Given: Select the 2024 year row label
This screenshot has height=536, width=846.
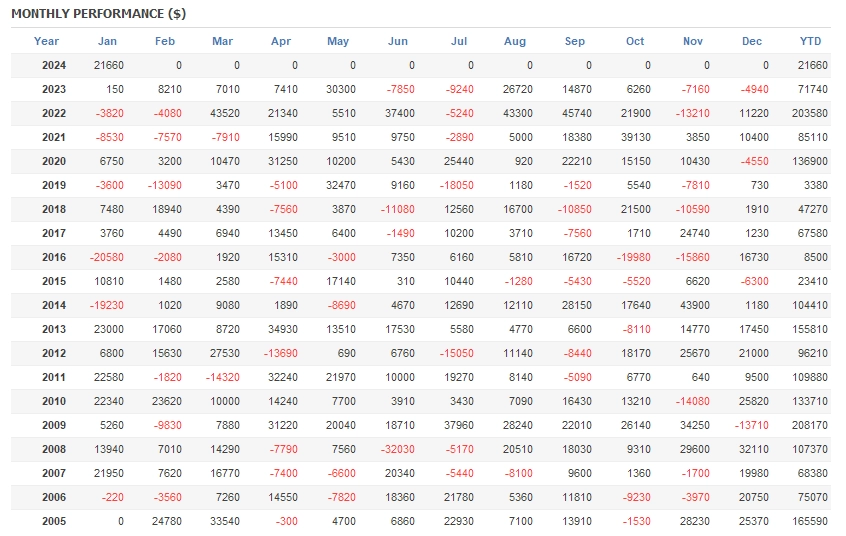Looking at the screenshot, I should [x=54, y=66].
